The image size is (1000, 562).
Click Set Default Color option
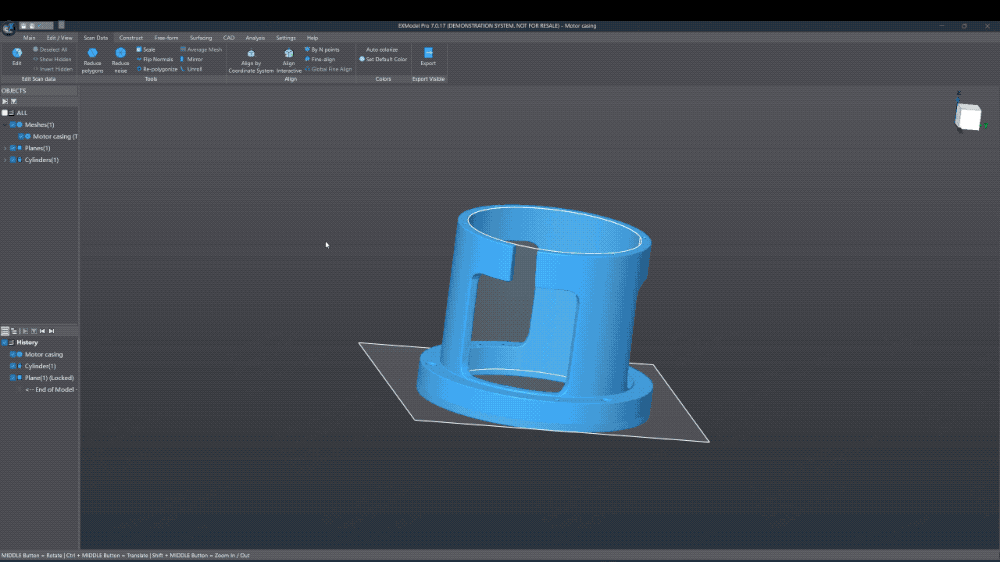[x=385, y=59]
